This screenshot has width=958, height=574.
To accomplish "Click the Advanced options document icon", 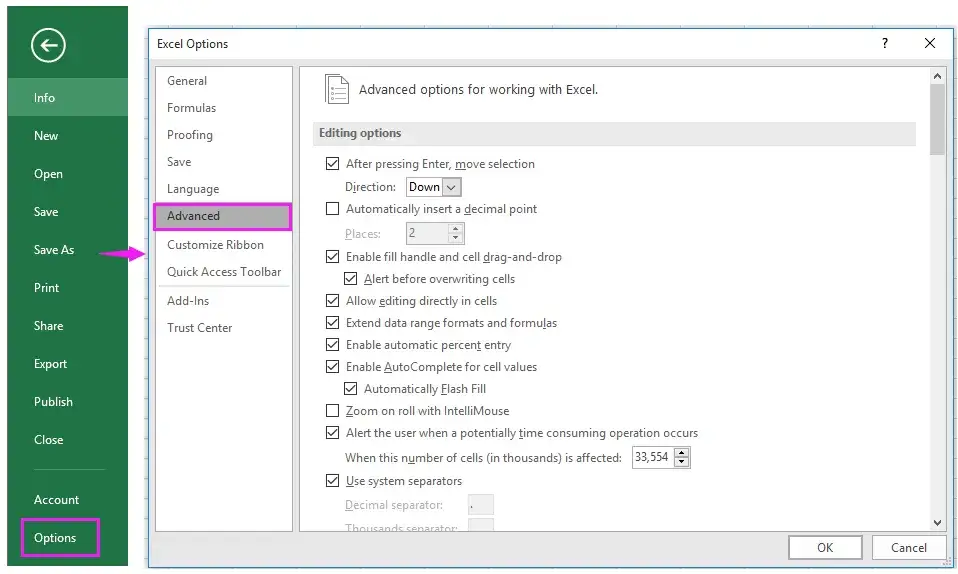I will coord(338,89).
